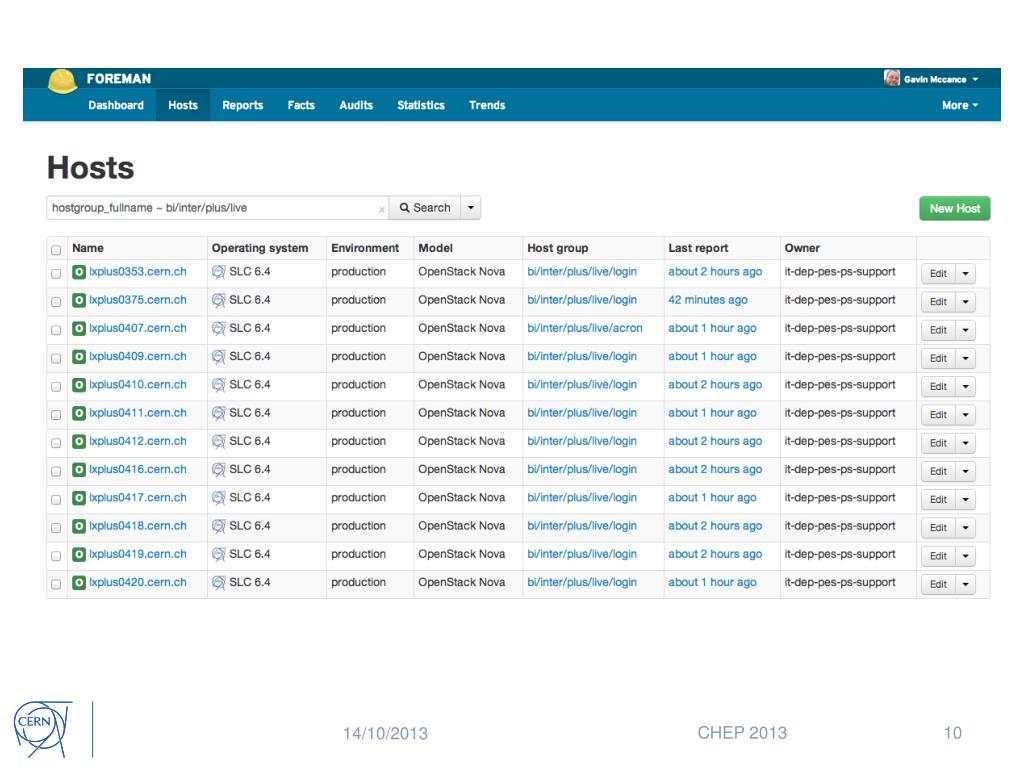Open the '42 minutes ago' last report link
1024x768 pixels.
[708, 300]
